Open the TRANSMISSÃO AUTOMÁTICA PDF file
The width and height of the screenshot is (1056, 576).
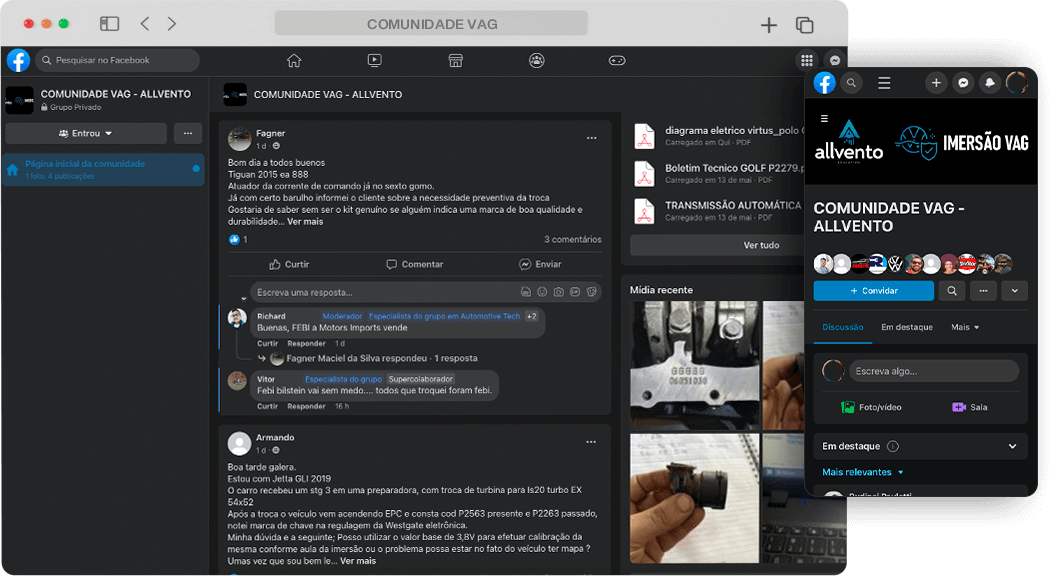tap(718, 211)
